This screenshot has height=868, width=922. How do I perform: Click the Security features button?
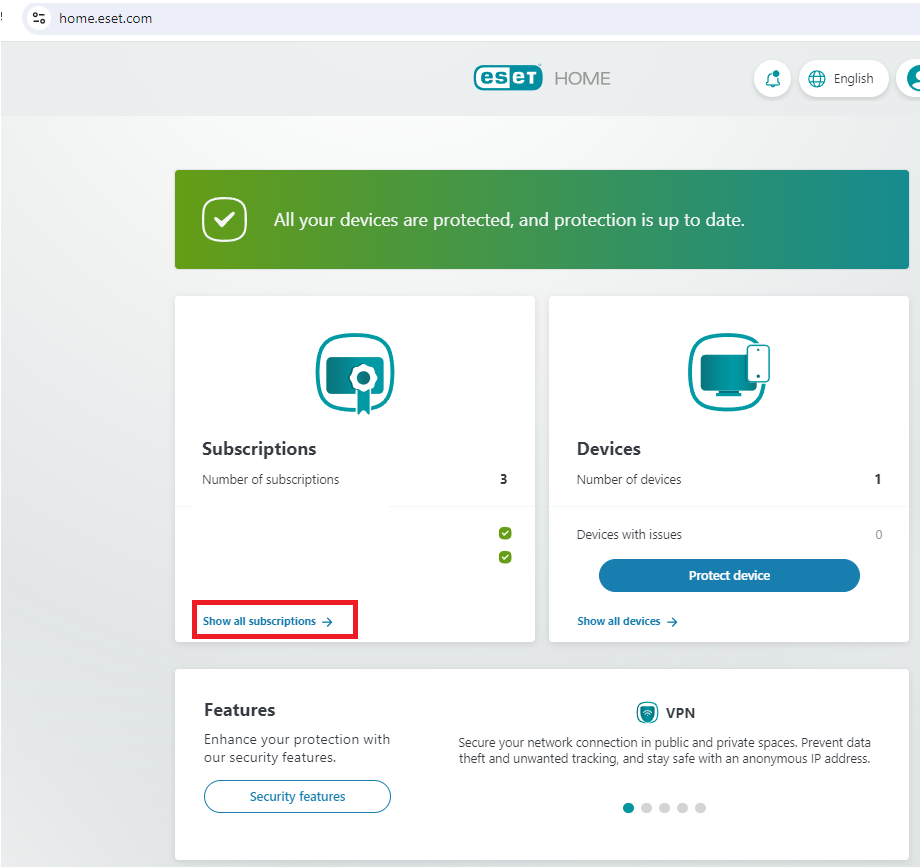pyautogui.click(x=298, y=797)
